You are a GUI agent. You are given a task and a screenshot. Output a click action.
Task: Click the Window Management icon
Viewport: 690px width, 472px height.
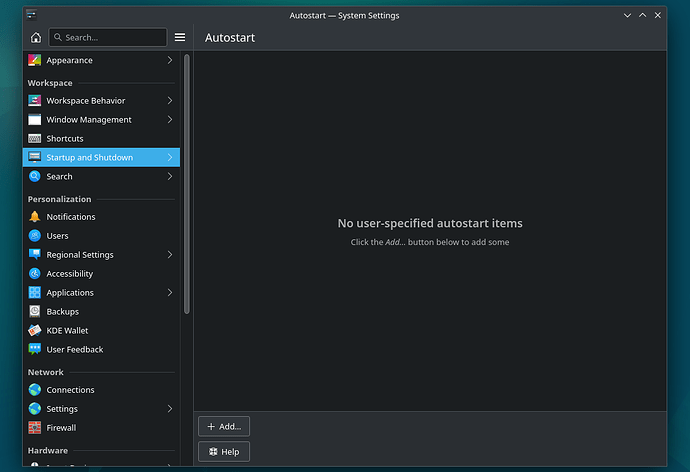34,120
